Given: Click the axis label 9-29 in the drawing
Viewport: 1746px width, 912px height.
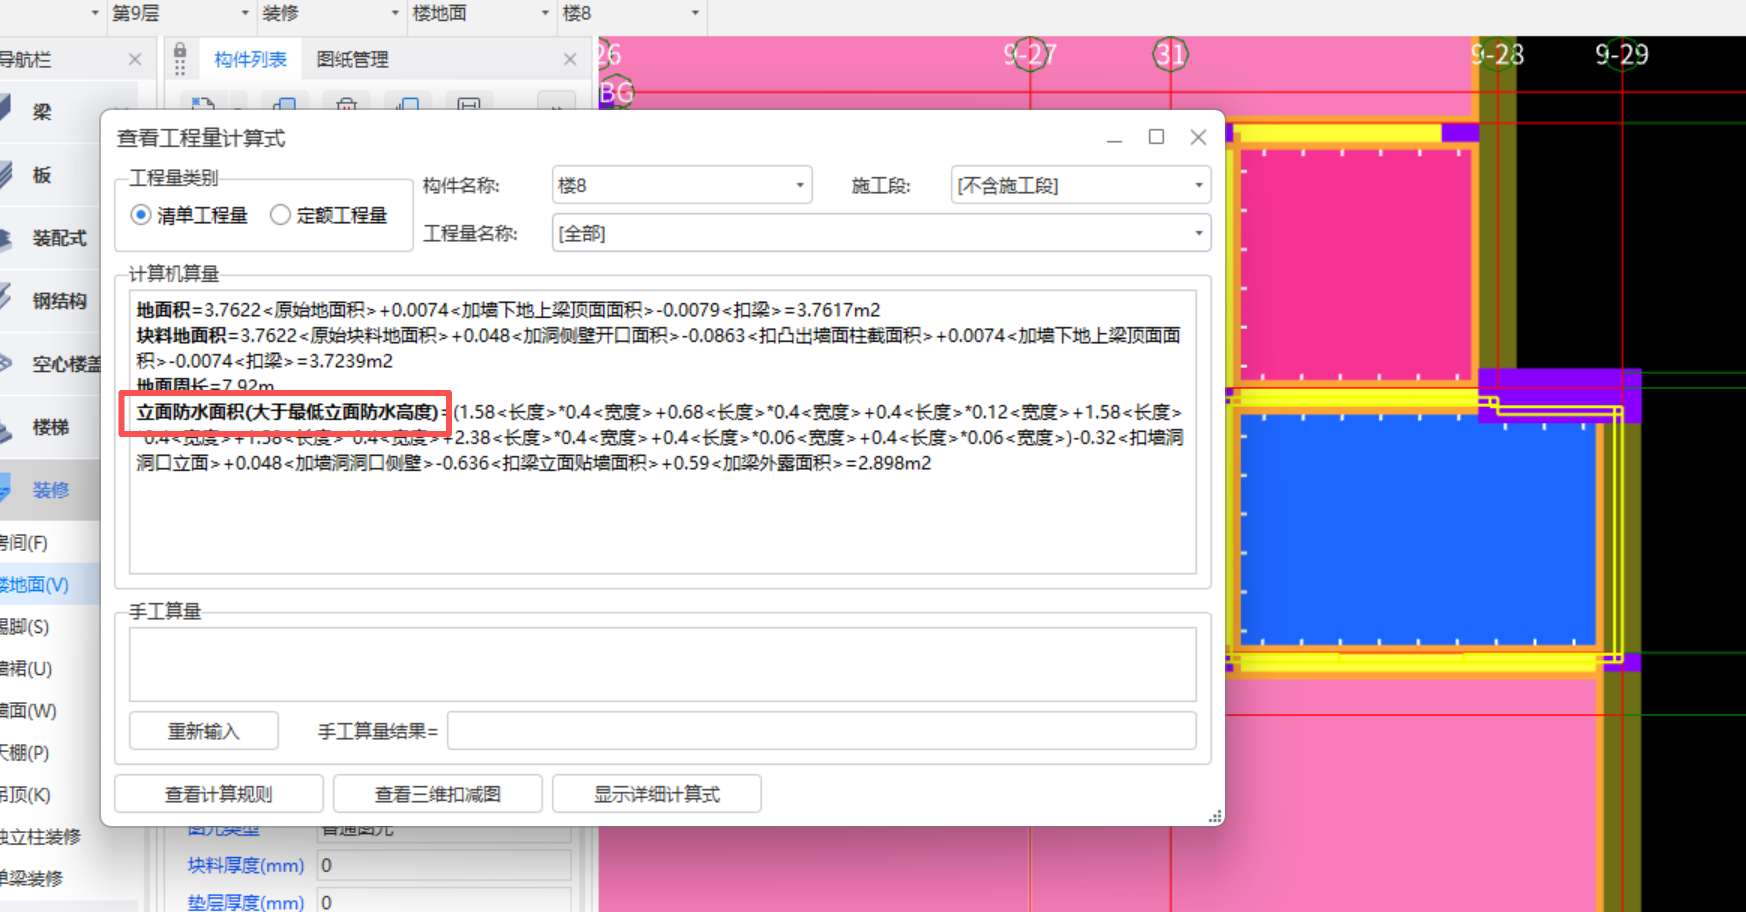Looking at the screenshot, I should pos(1621,54).
